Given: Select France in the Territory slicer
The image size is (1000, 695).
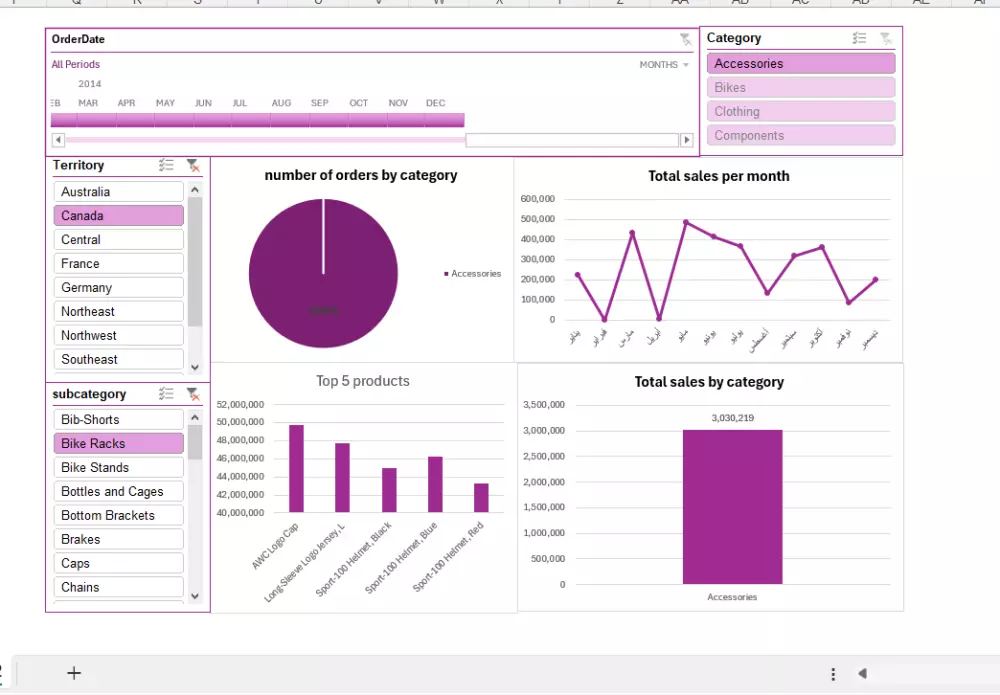Looking at the screenshot, I should pyautogui.click(x=118, y=263).
